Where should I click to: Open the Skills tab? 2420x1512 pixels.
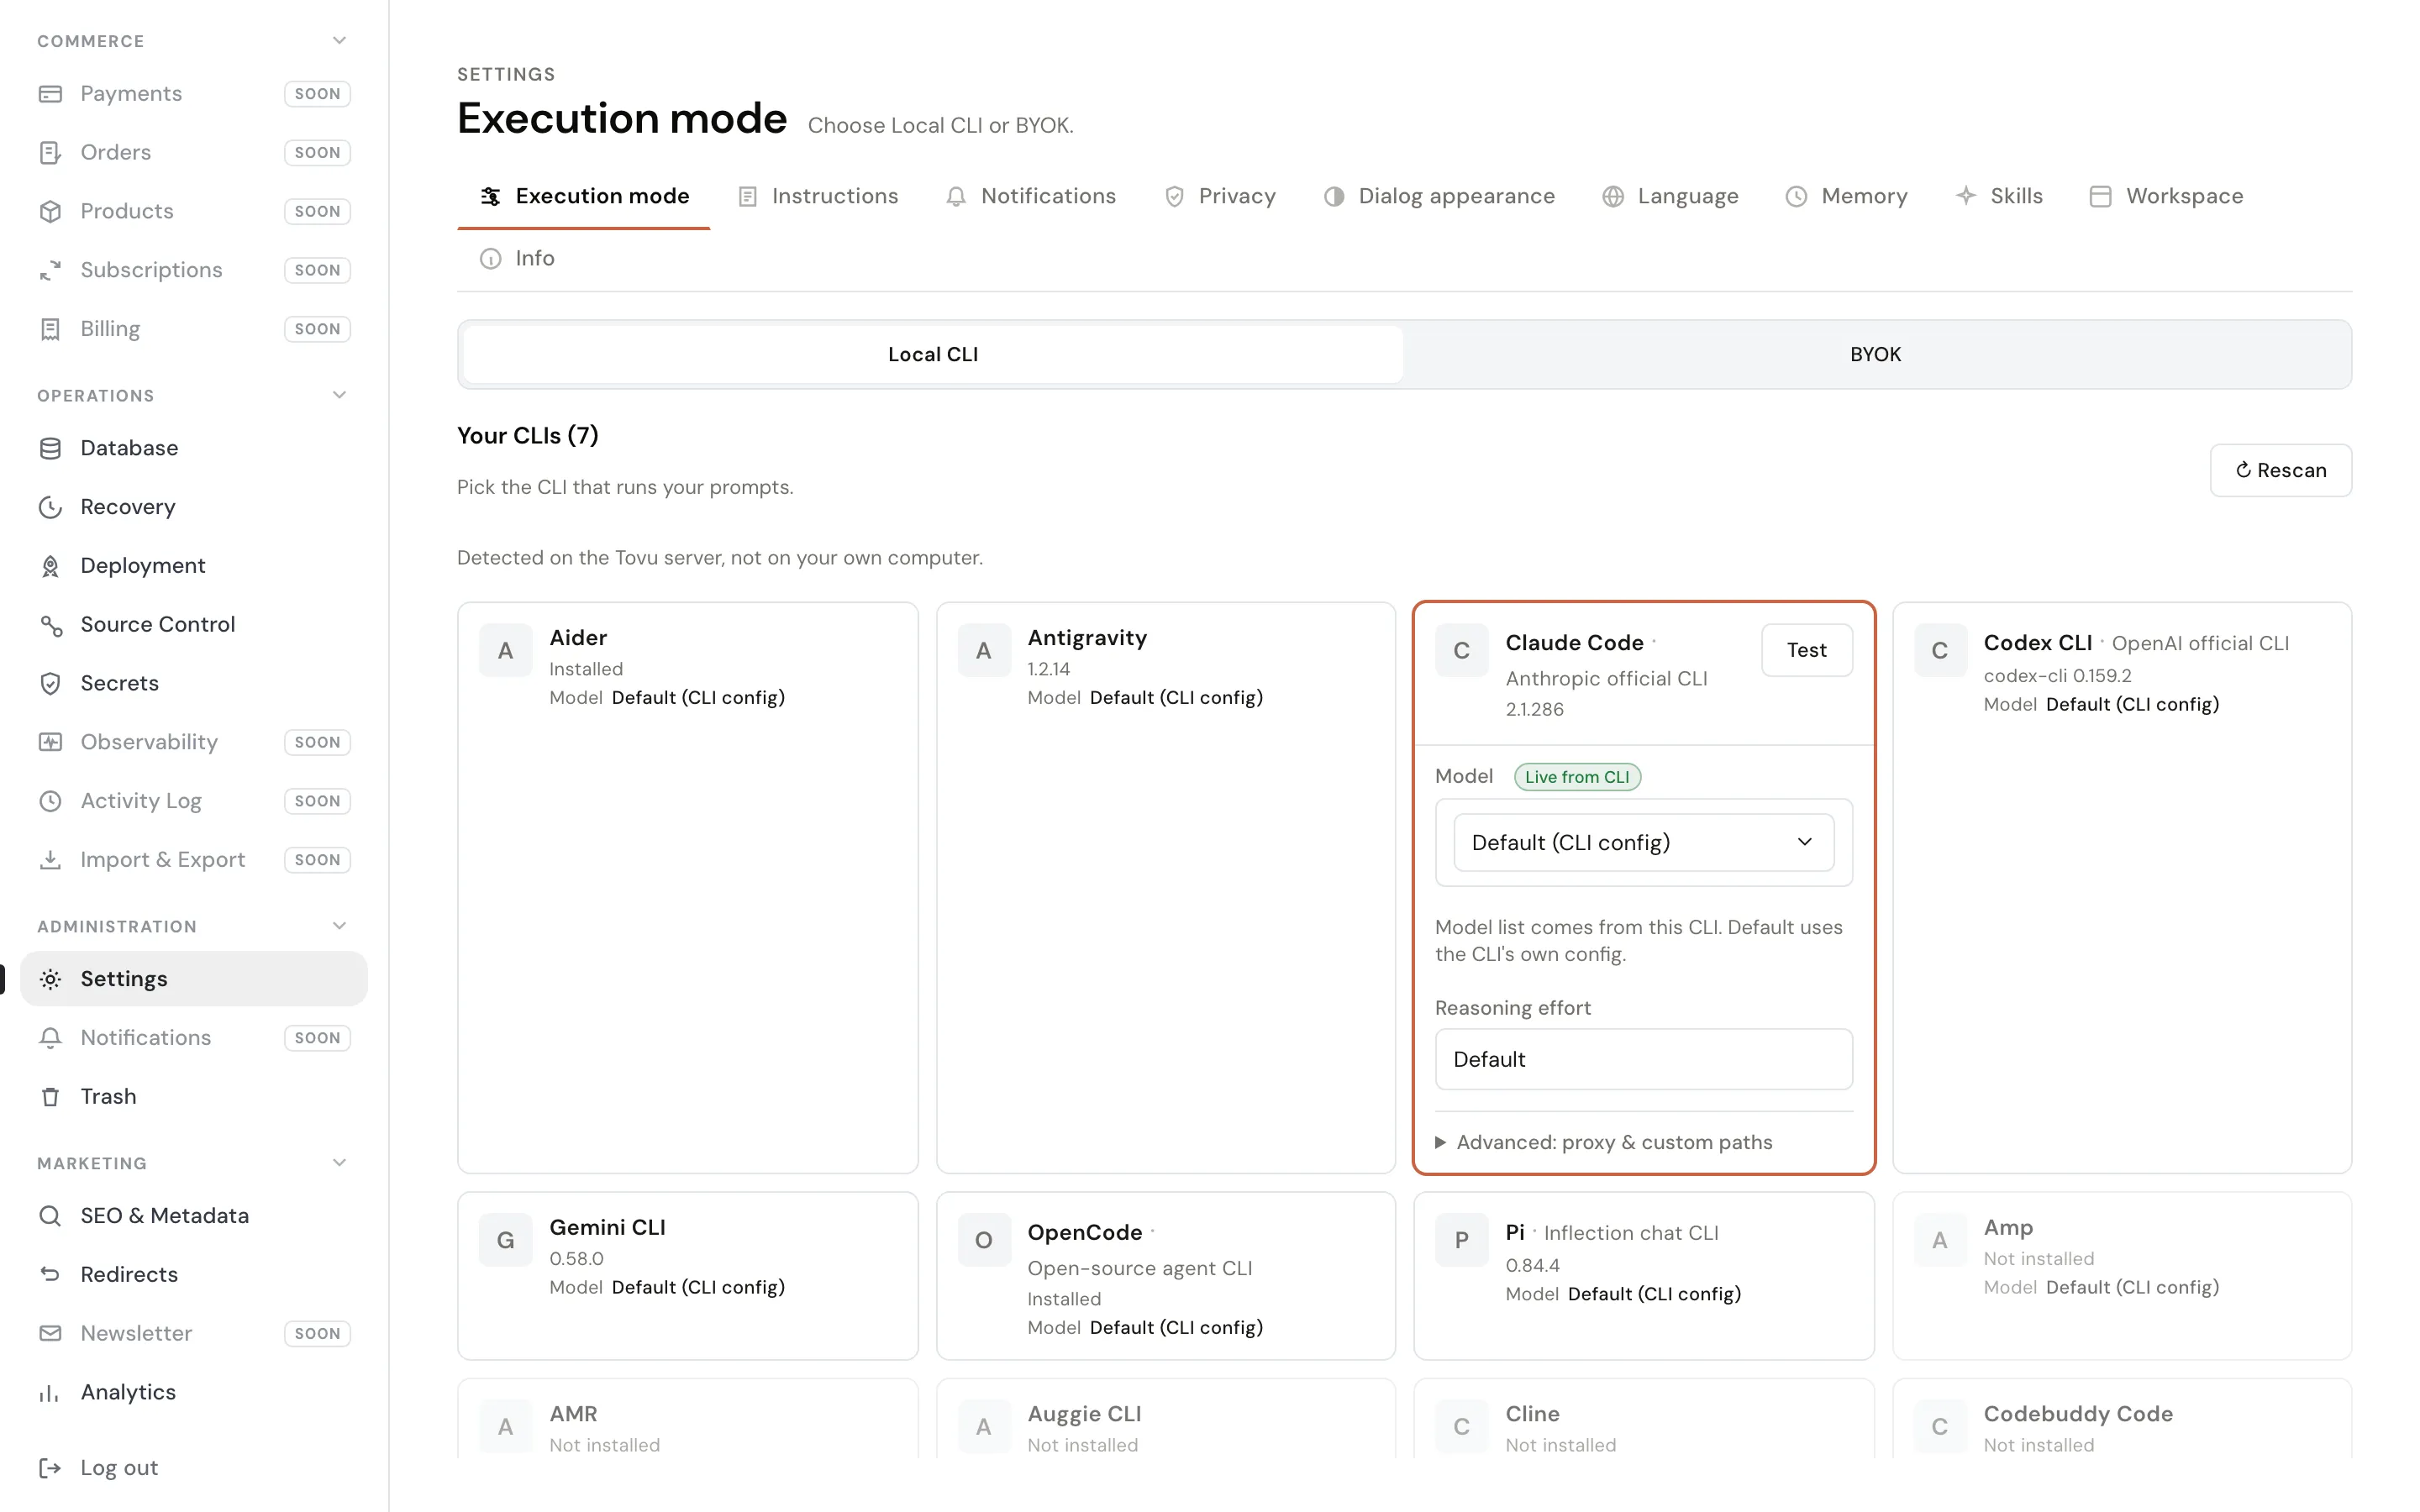point(1998,197)
